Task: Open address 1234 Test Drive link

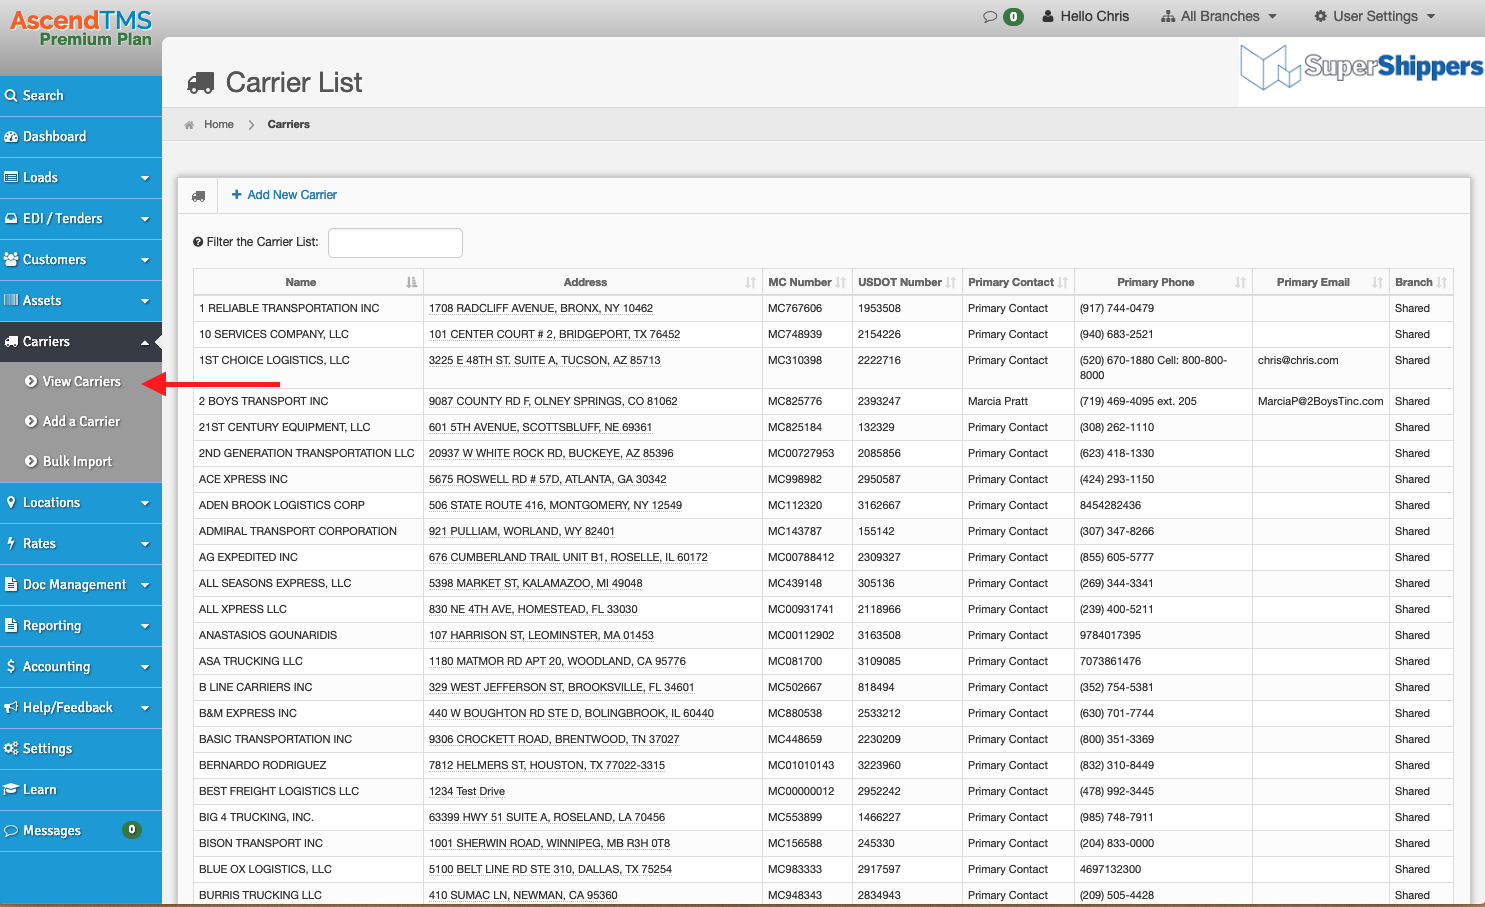Action: click(467, 792)
